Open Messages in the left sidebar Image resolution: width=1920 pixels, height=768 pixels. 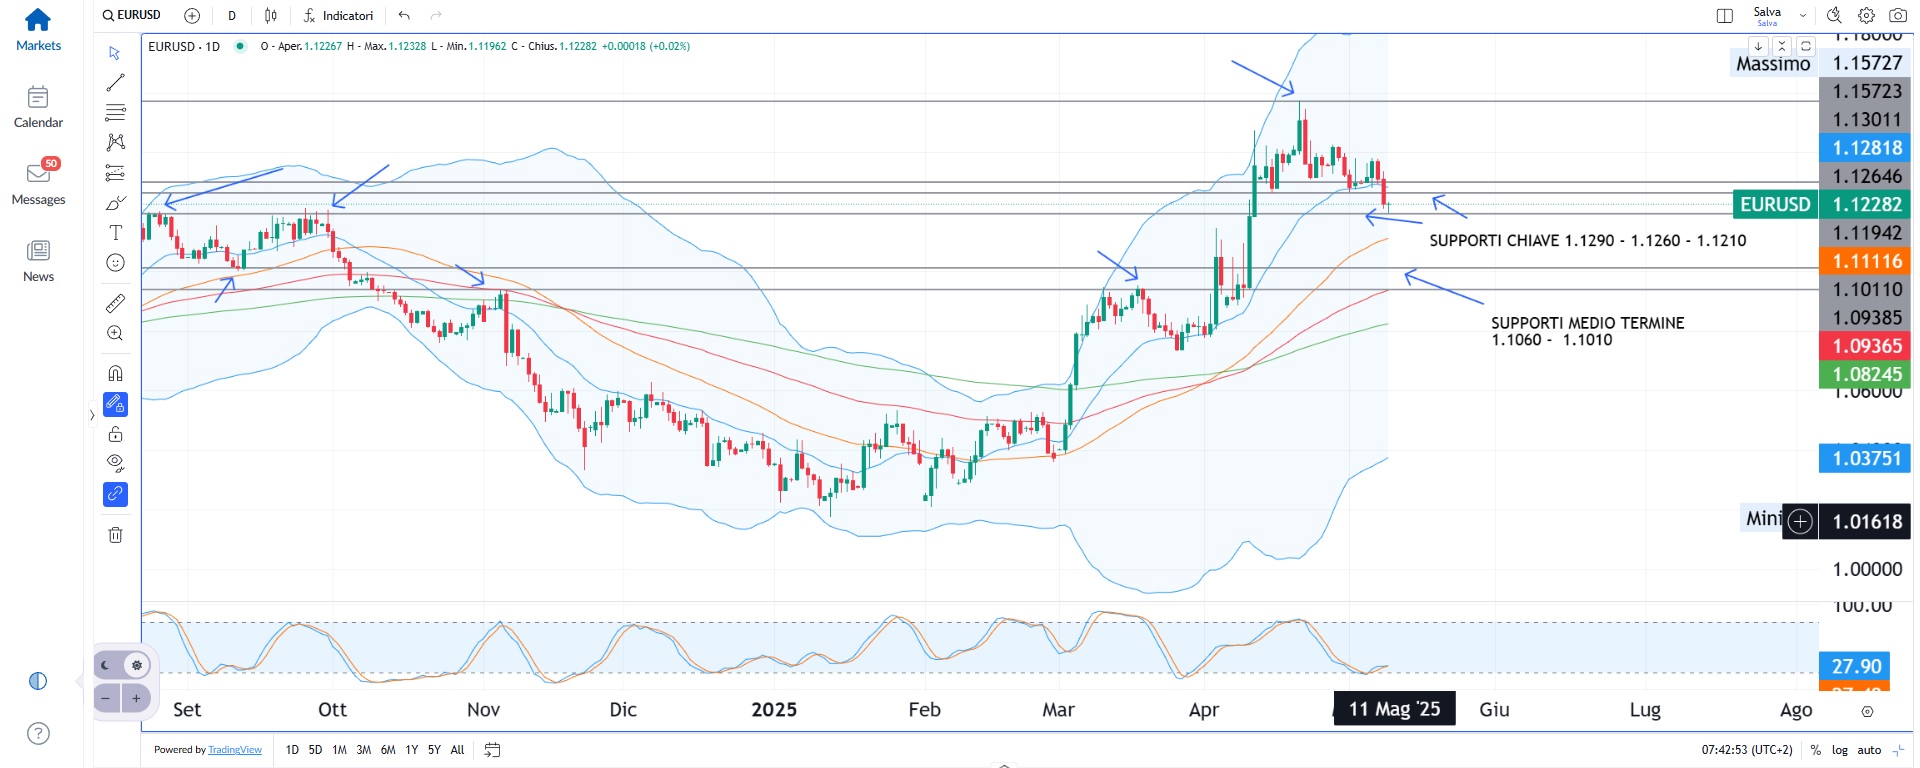pos(38,182)
